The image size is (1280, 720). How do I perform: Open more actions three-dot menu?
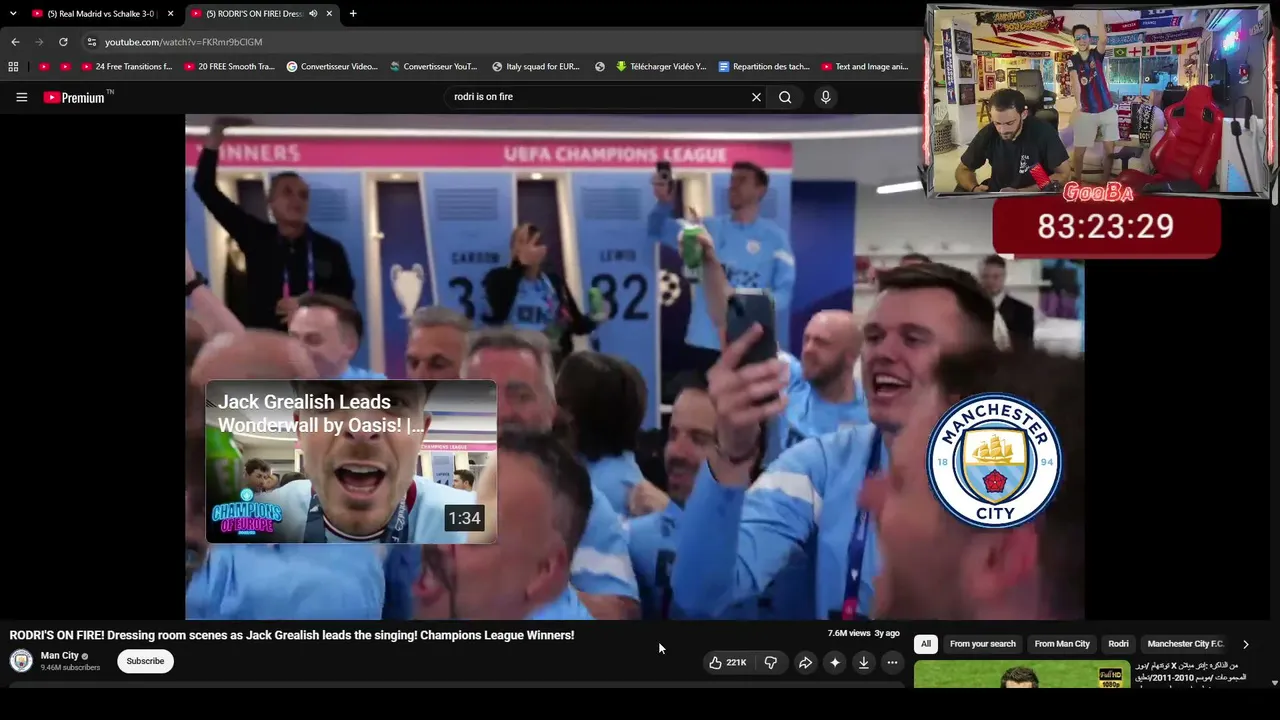tap(892, 662)
